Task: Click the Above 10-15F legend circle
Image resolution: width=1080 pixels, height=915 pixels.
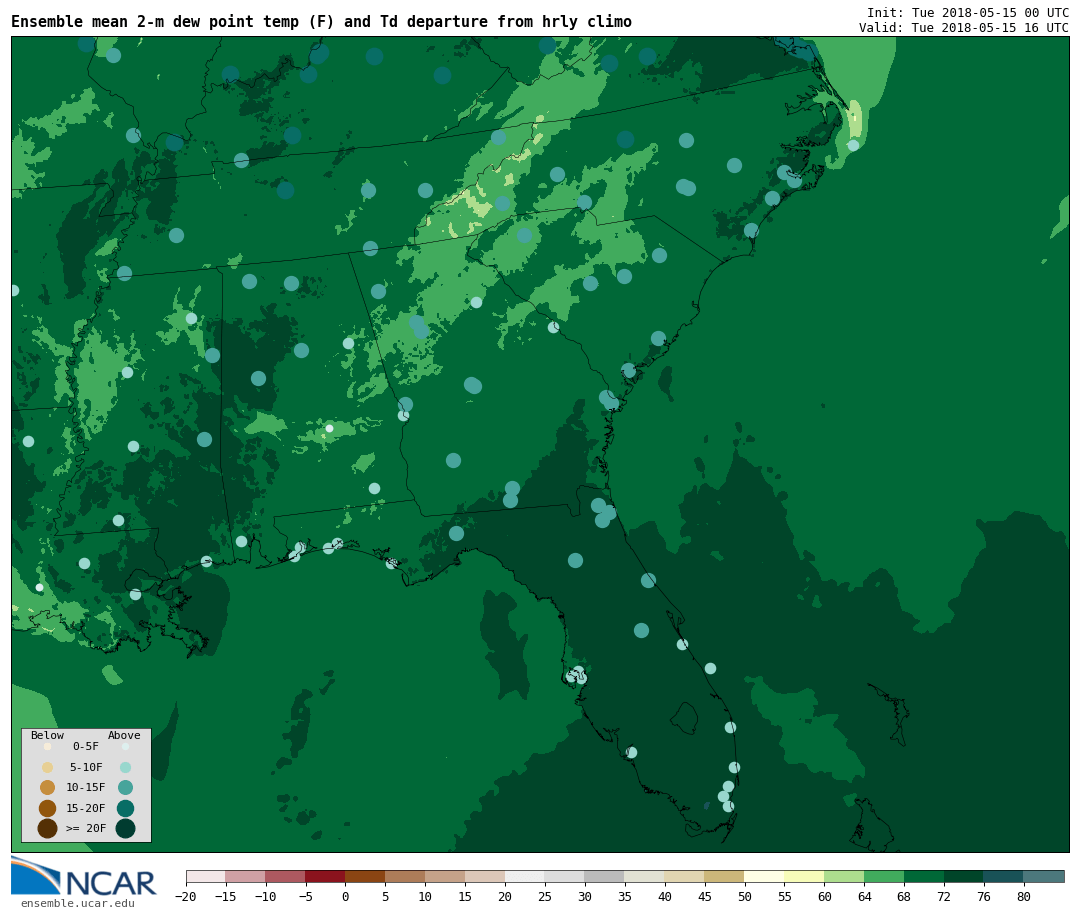Action: [x=125, y=788]
